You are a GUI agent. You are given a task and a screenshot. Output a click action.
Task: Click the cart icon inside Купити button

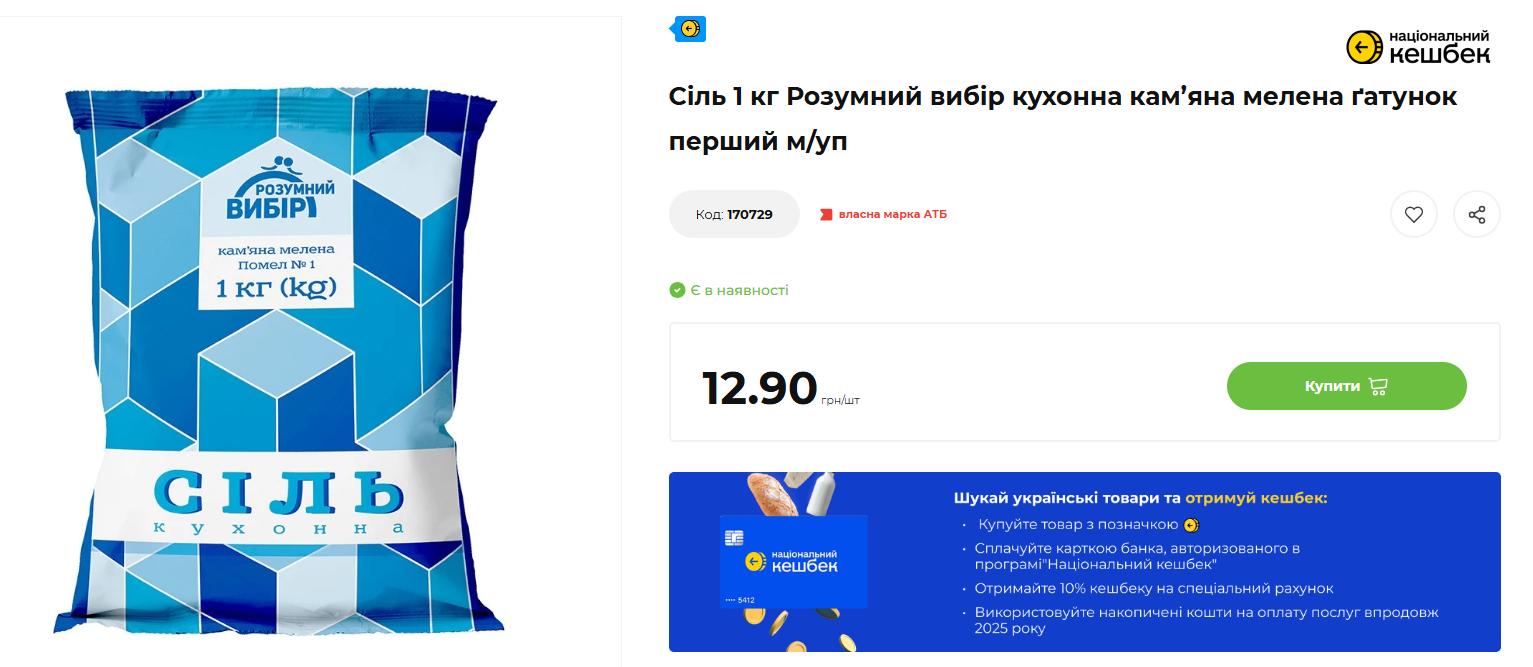click(x=1378, y=386)
